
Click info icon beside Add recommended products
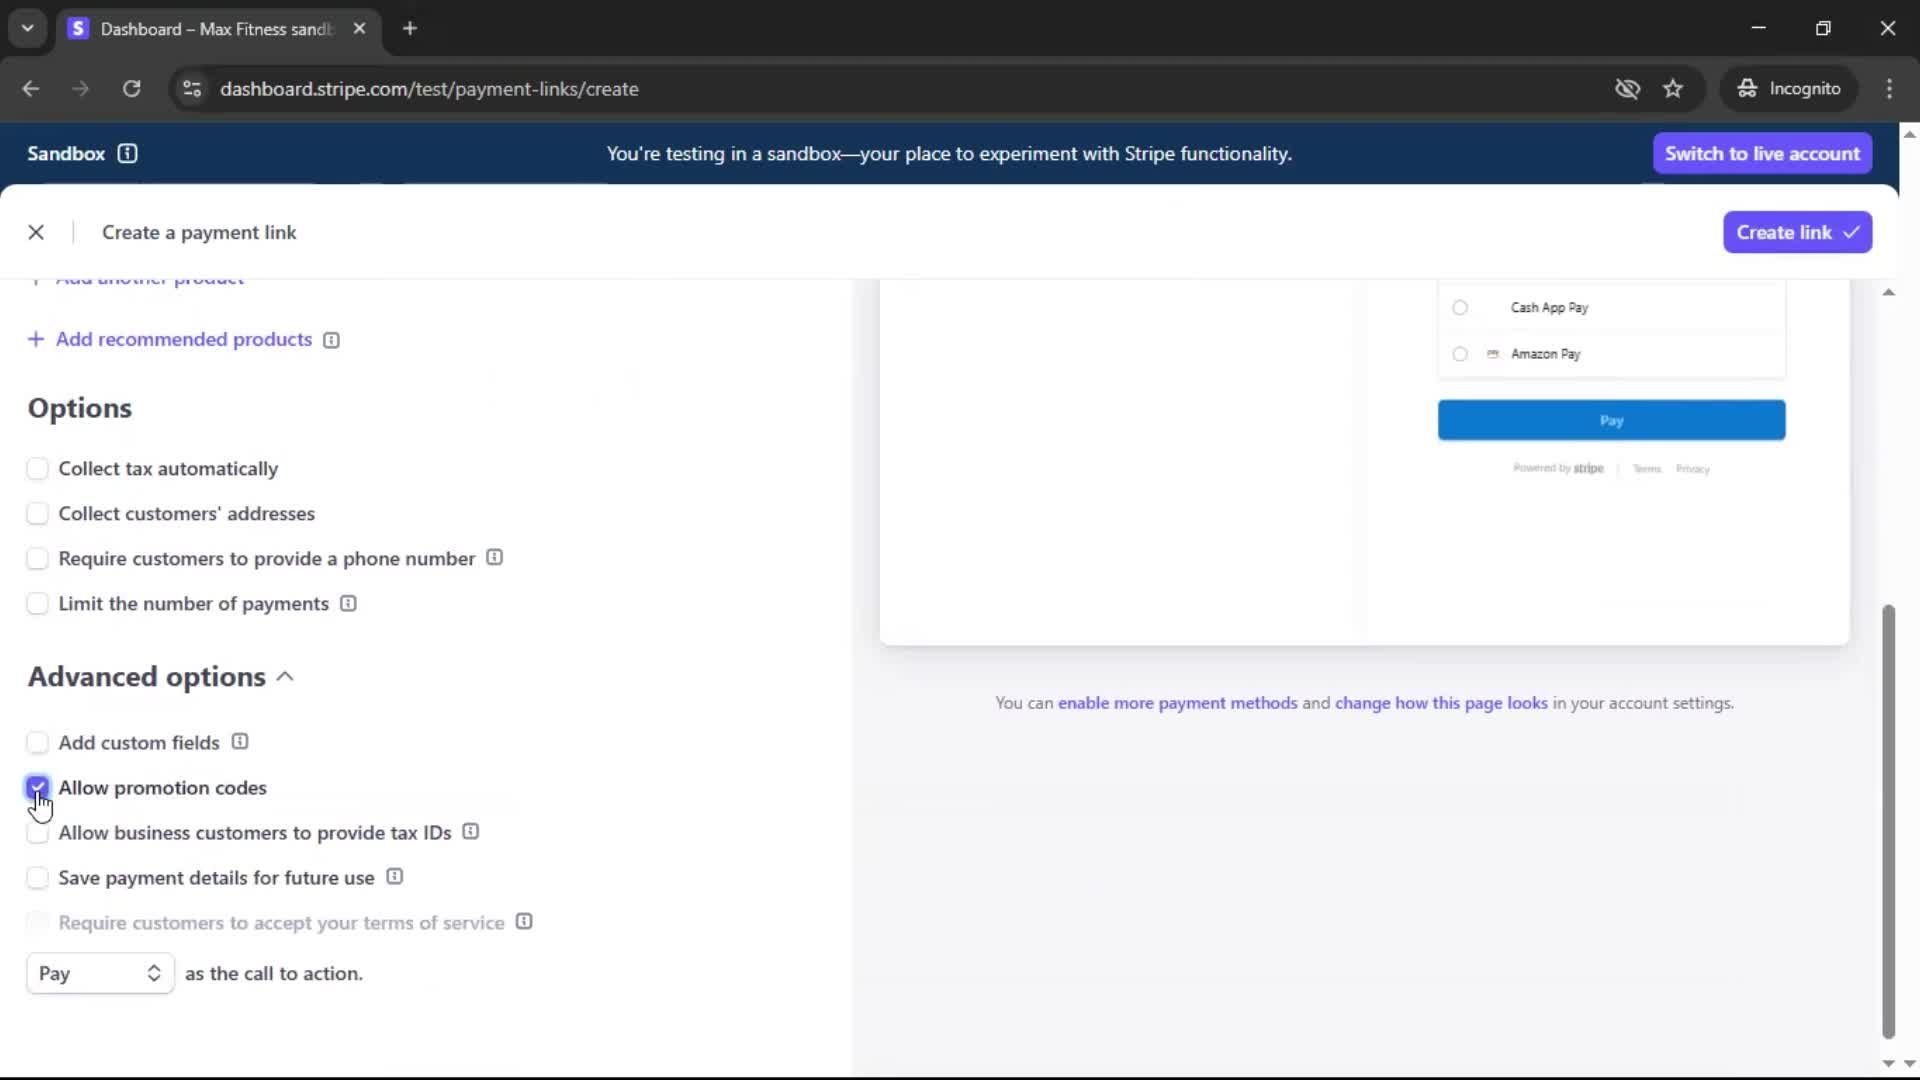point(331,340)
